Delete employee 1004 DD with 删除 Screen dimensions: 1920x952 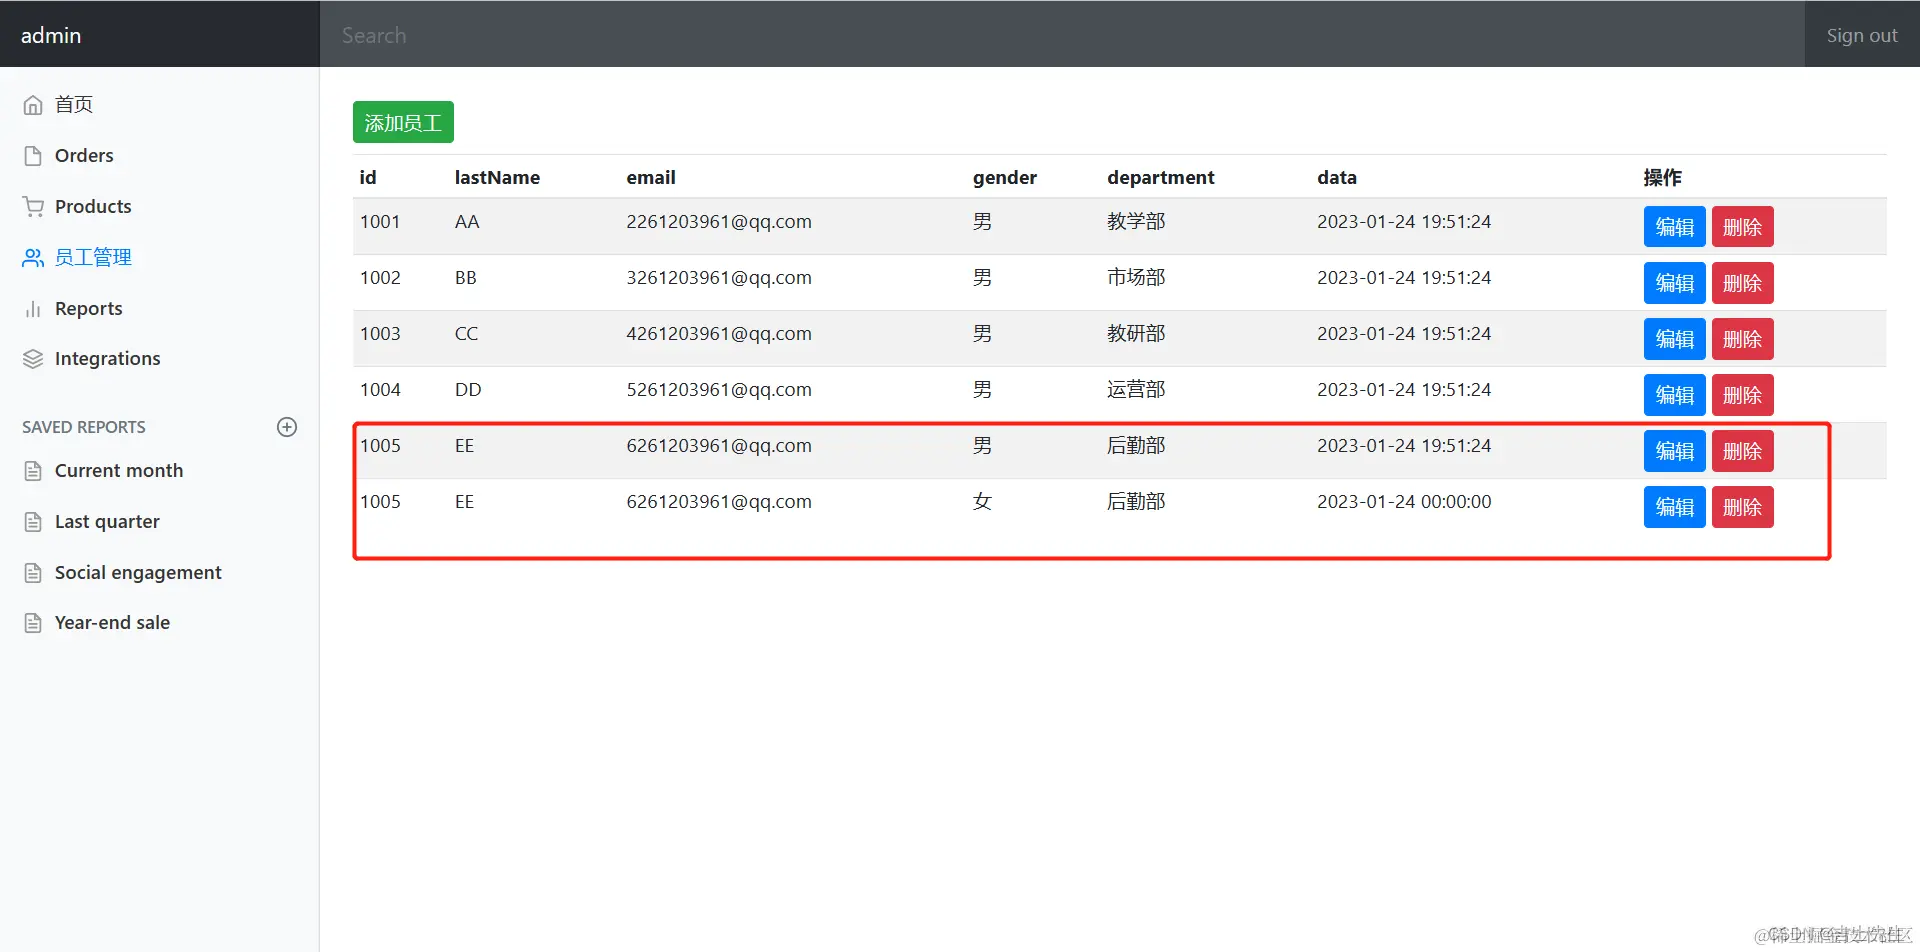point(1742,395)
